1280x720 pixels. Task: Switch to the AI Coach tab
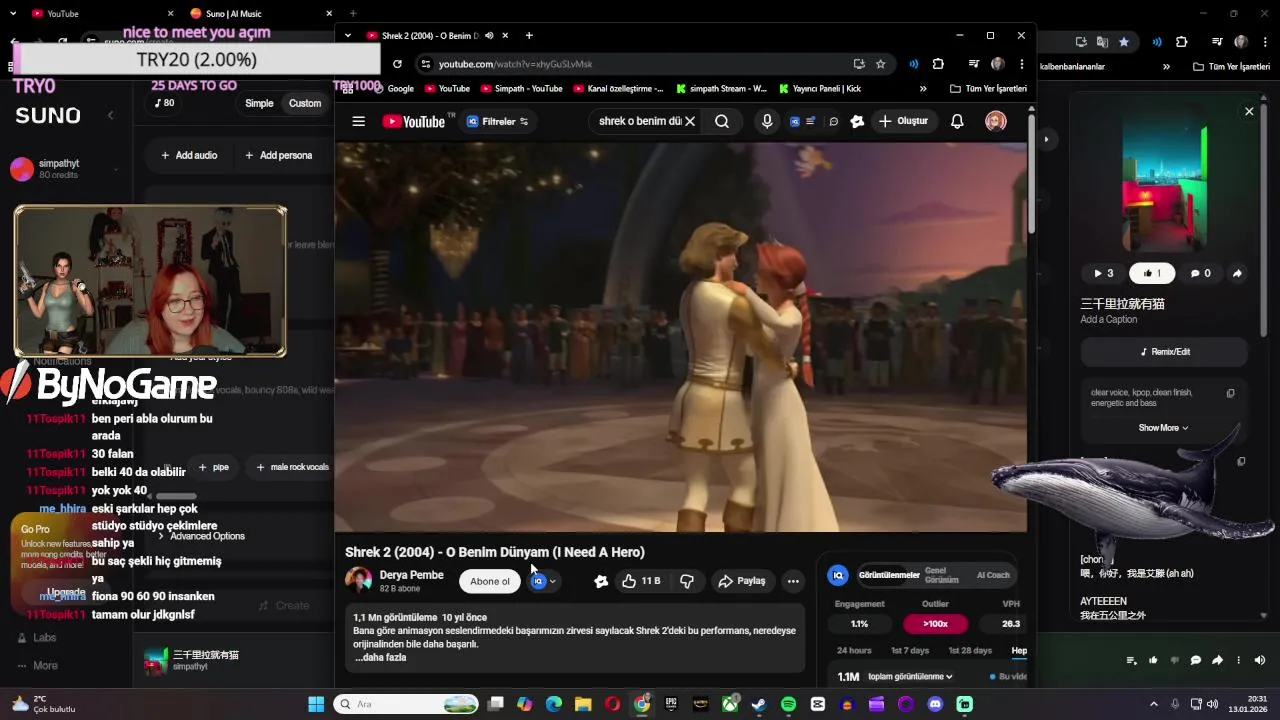point(993,575)
